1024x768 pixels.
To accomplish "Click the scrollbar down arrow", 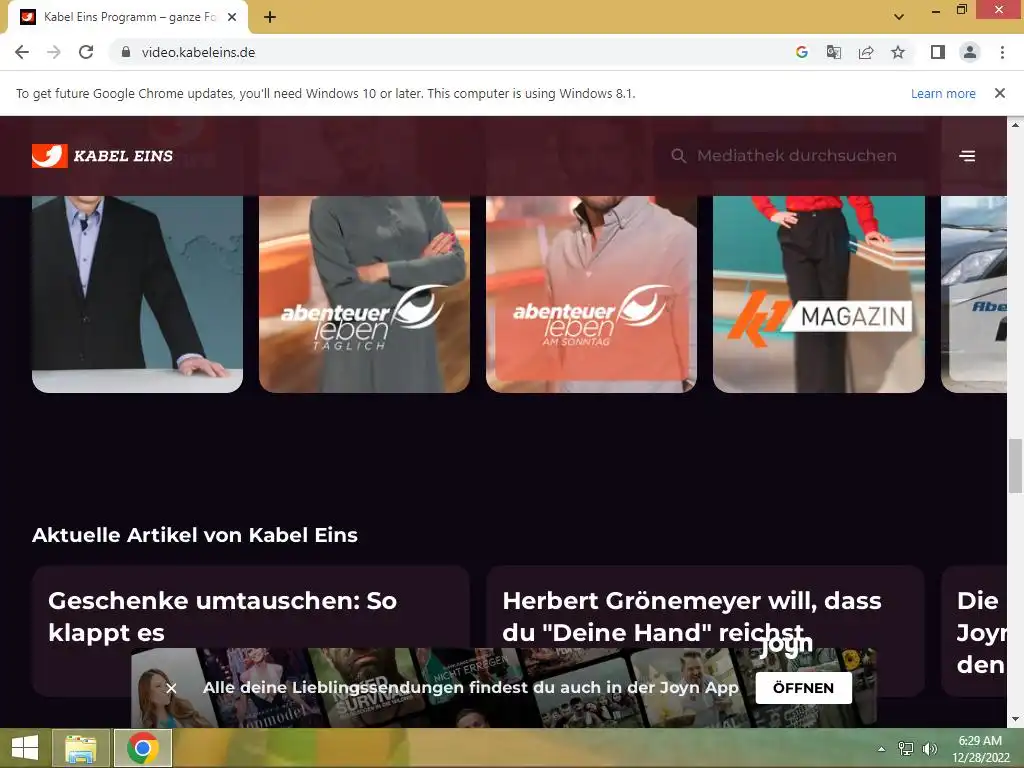I will (x=1015, y=719).
